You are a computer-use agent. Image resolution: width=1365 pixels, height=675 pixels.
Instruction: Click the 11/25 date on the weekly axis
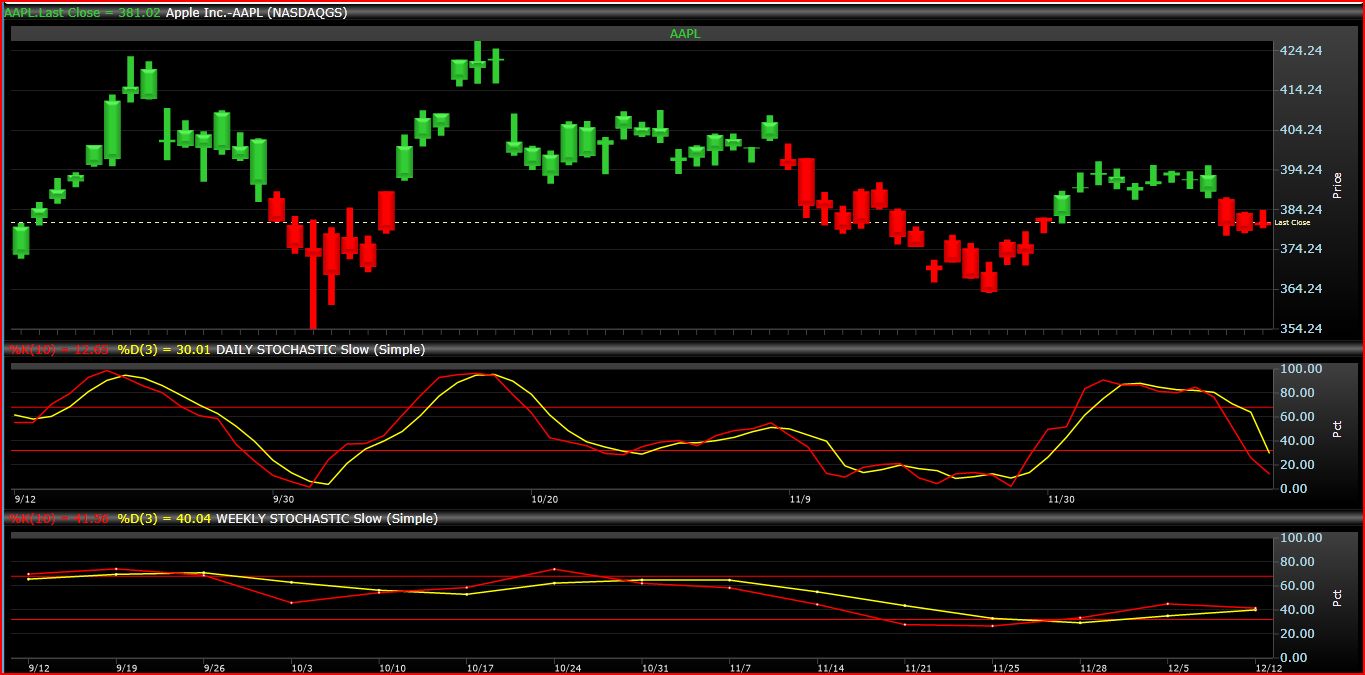click(x=1006, y=667)
